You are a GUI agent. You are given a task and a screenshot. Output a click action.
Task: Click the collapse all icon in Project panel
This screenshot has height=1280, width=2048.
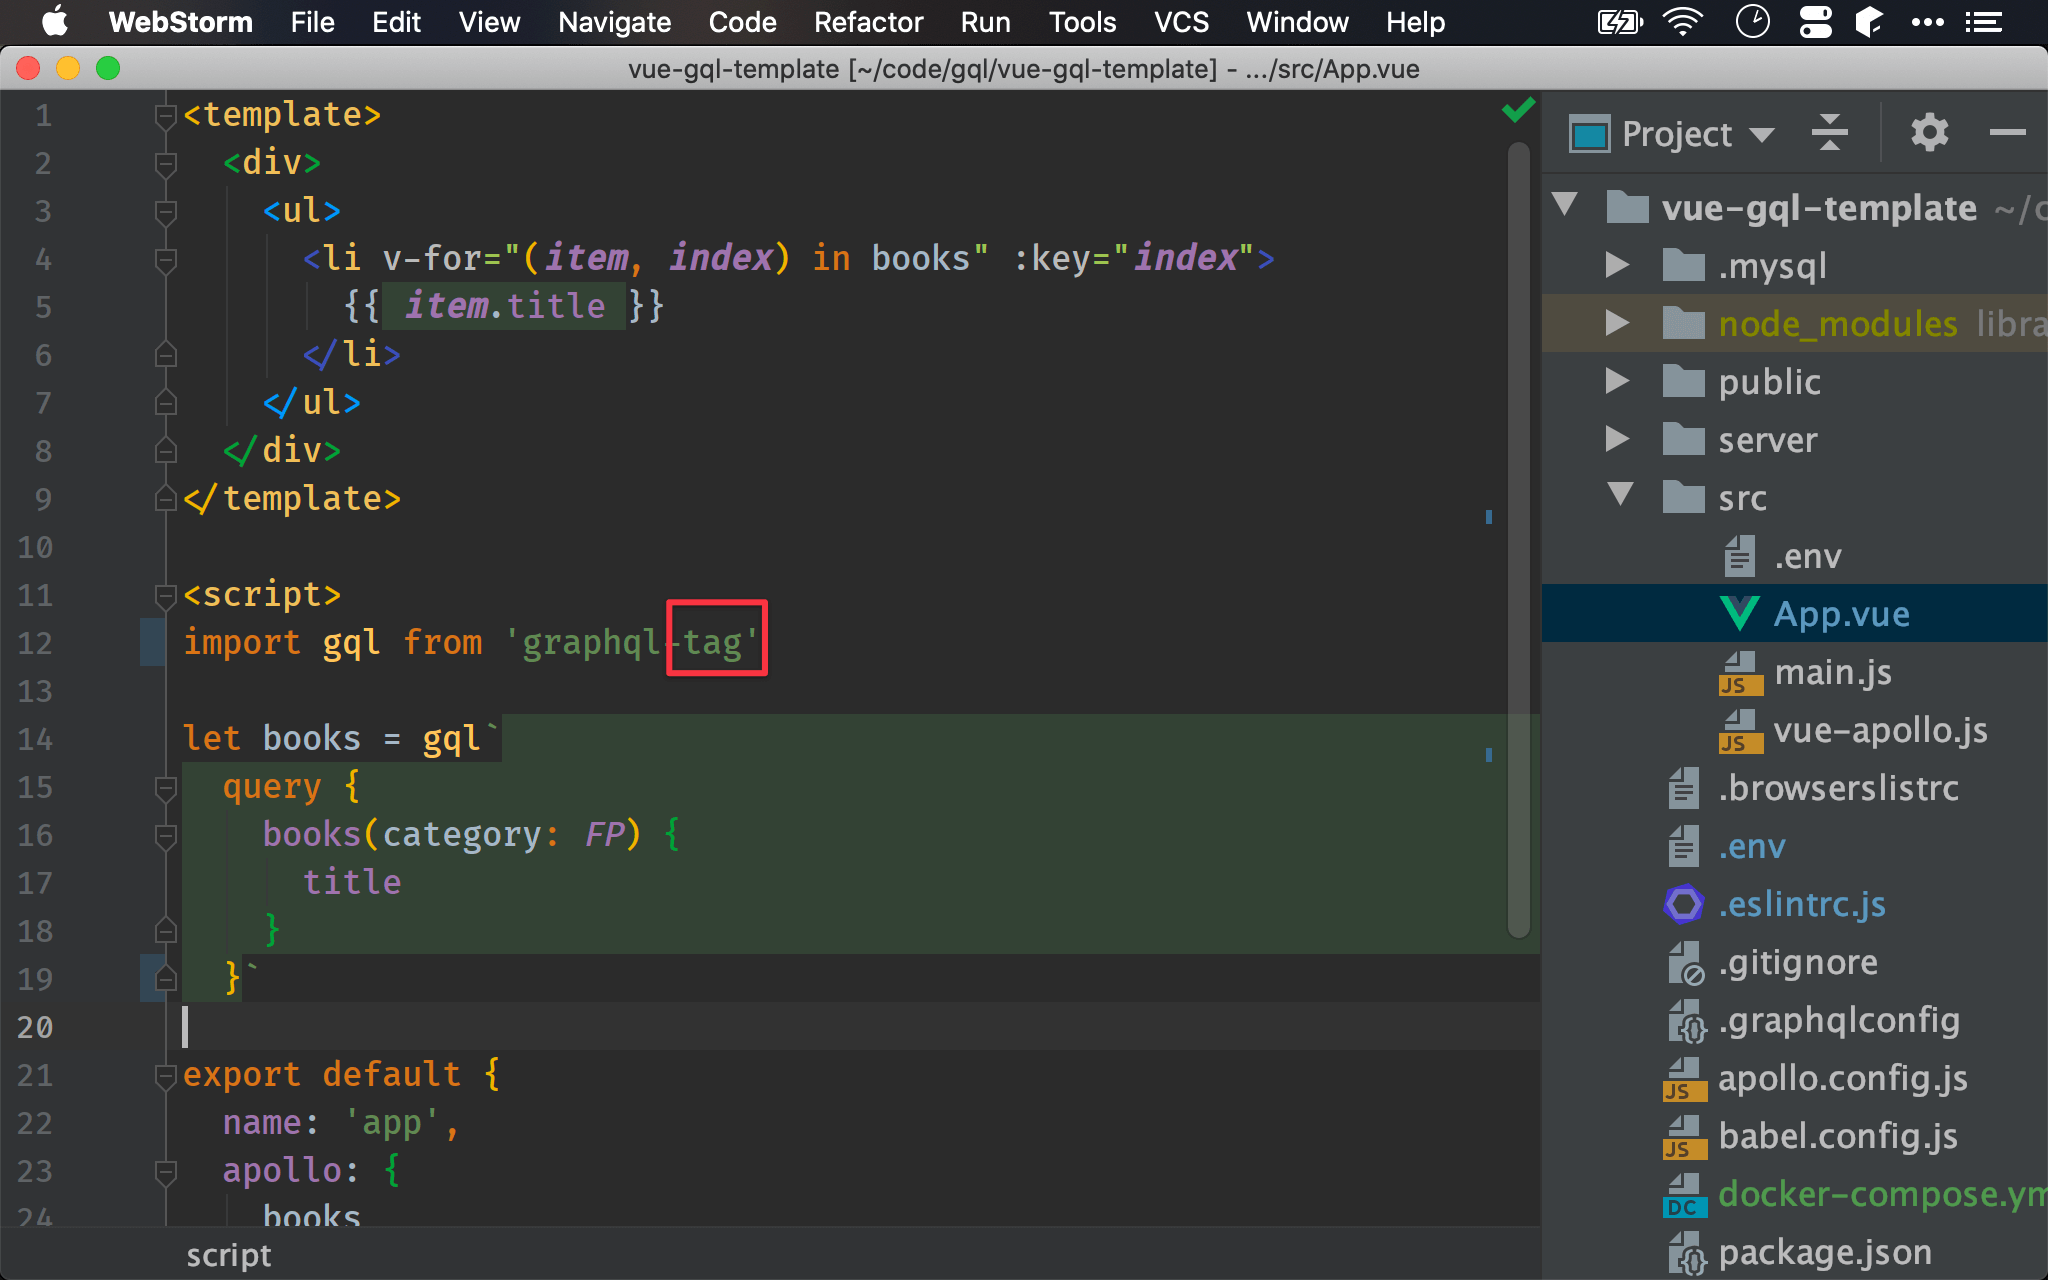[1829, 132]
